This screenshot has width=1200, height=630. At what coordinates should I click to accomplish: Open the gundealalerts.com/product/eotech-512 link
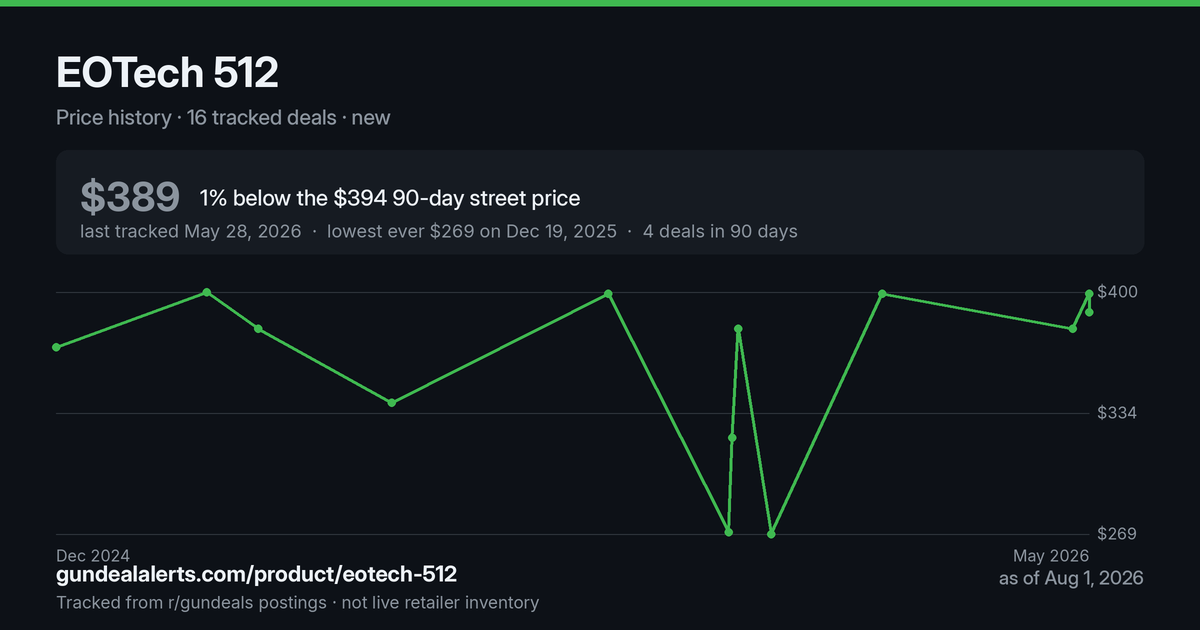257,575
